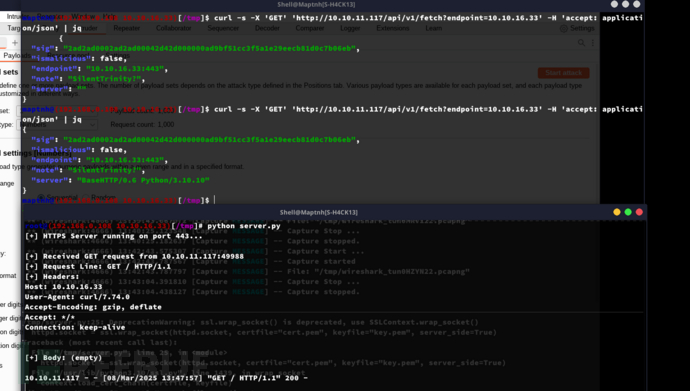Maximize lower terminal with green button

628,212
